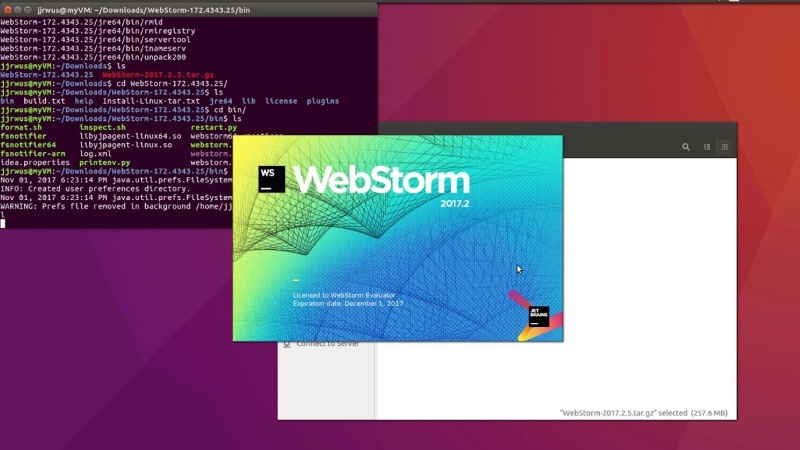
Task: Click 'restart.py' in the terminal
Action: (x=214, y=128)
